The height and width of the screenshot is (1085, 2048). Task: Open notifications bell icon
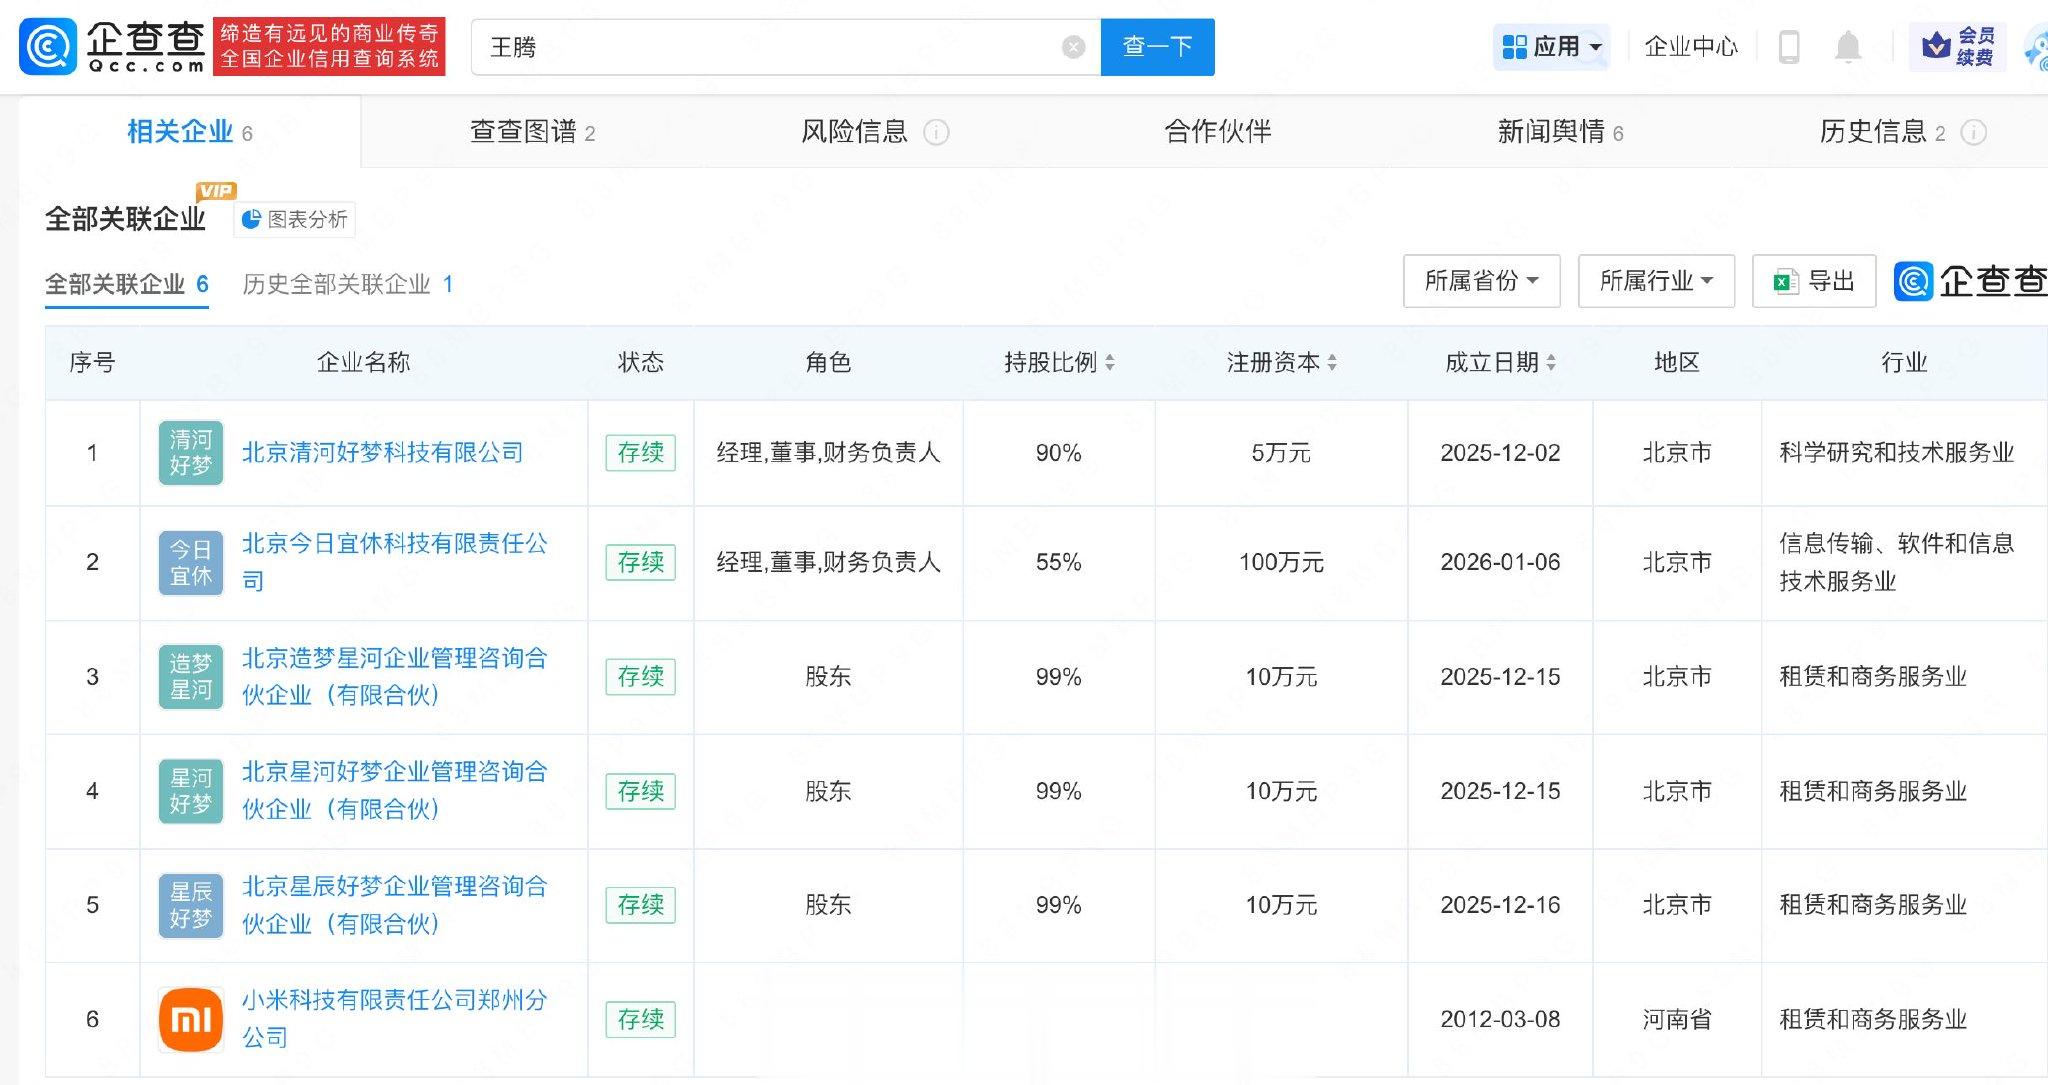coord(1847,47)
